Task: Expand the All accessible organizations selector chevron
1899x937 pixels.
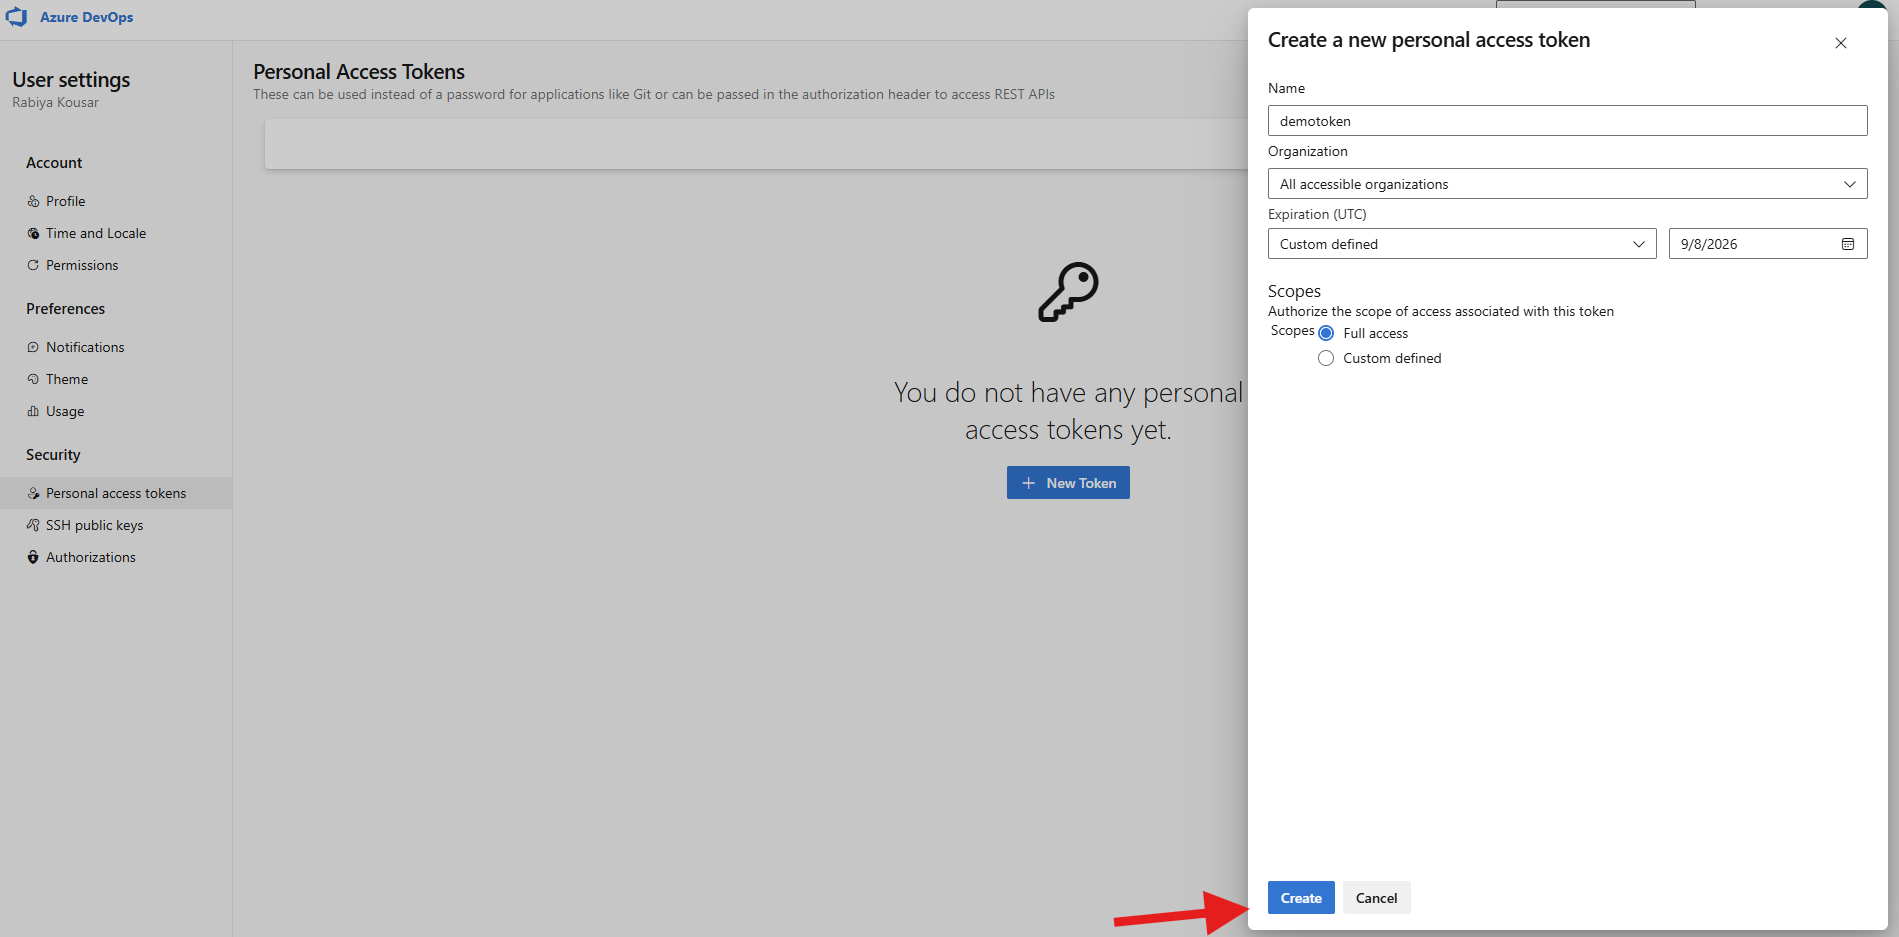Action: pos(1850,183)
